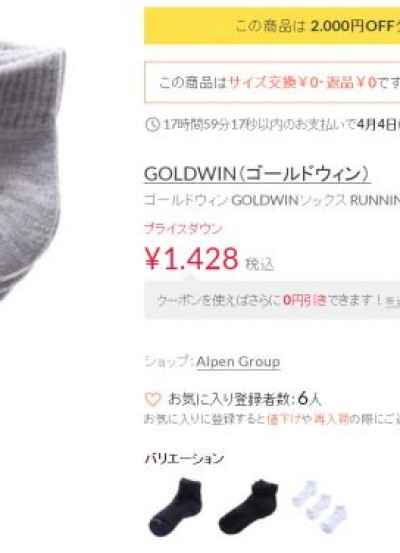Viewport: 400px width, 553px height.
Task: Click the coupon details link at box edge
Action: point(393,301)
